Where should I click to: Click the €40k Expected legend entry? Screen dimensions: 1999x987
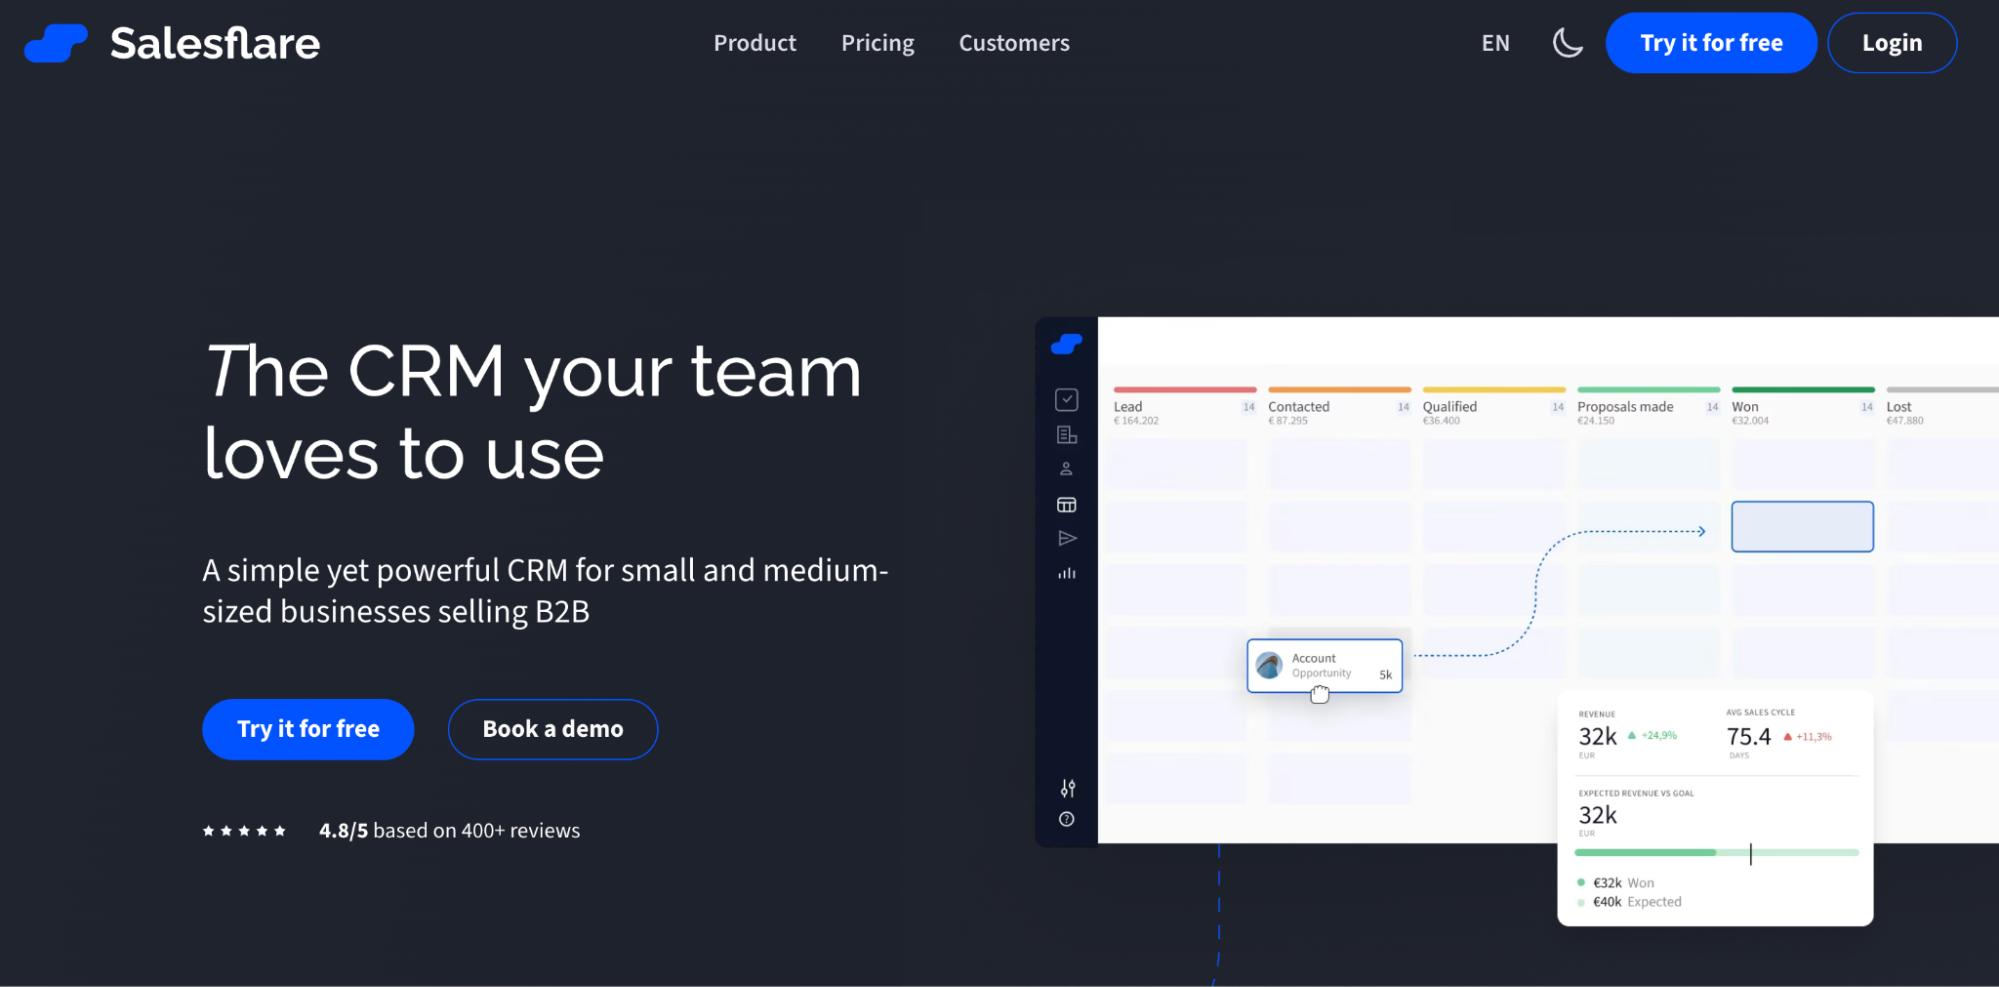[x=1630, y=902]
